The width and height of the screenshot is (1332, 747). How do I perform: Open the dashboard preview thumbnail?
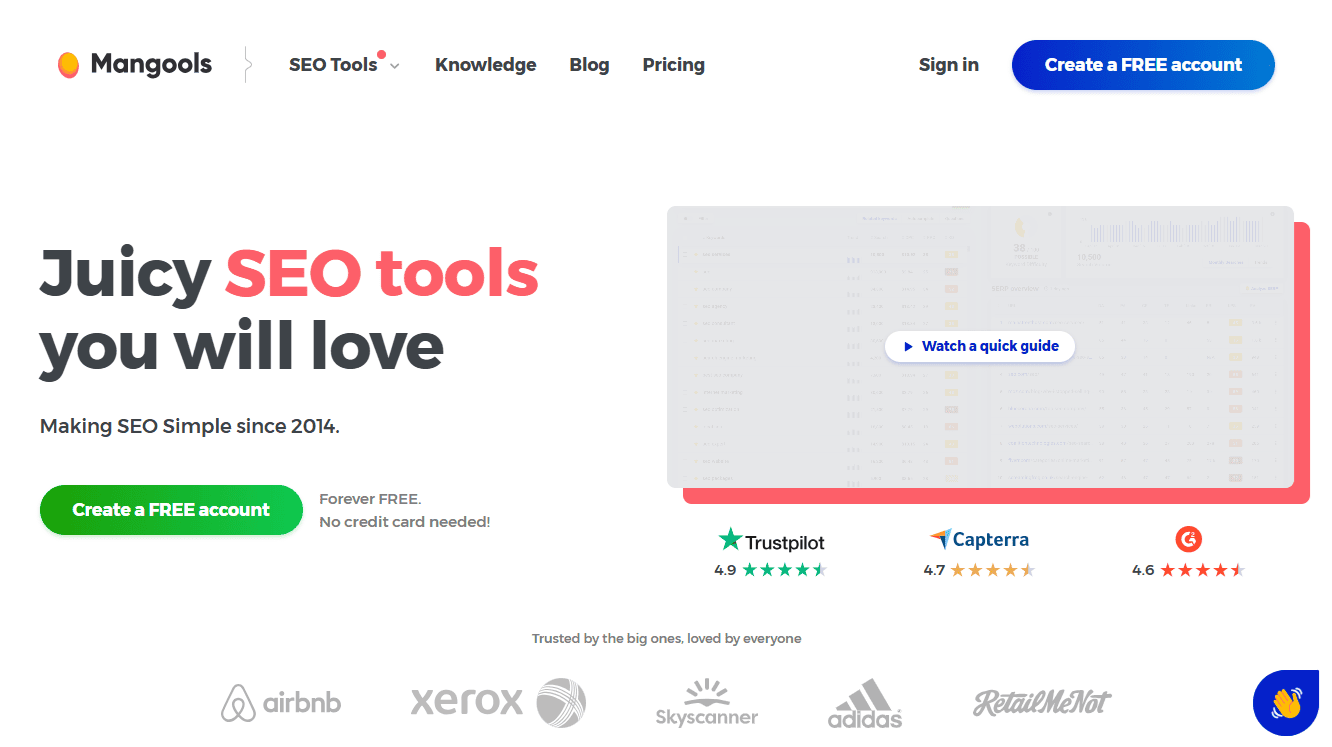(980, 347)
